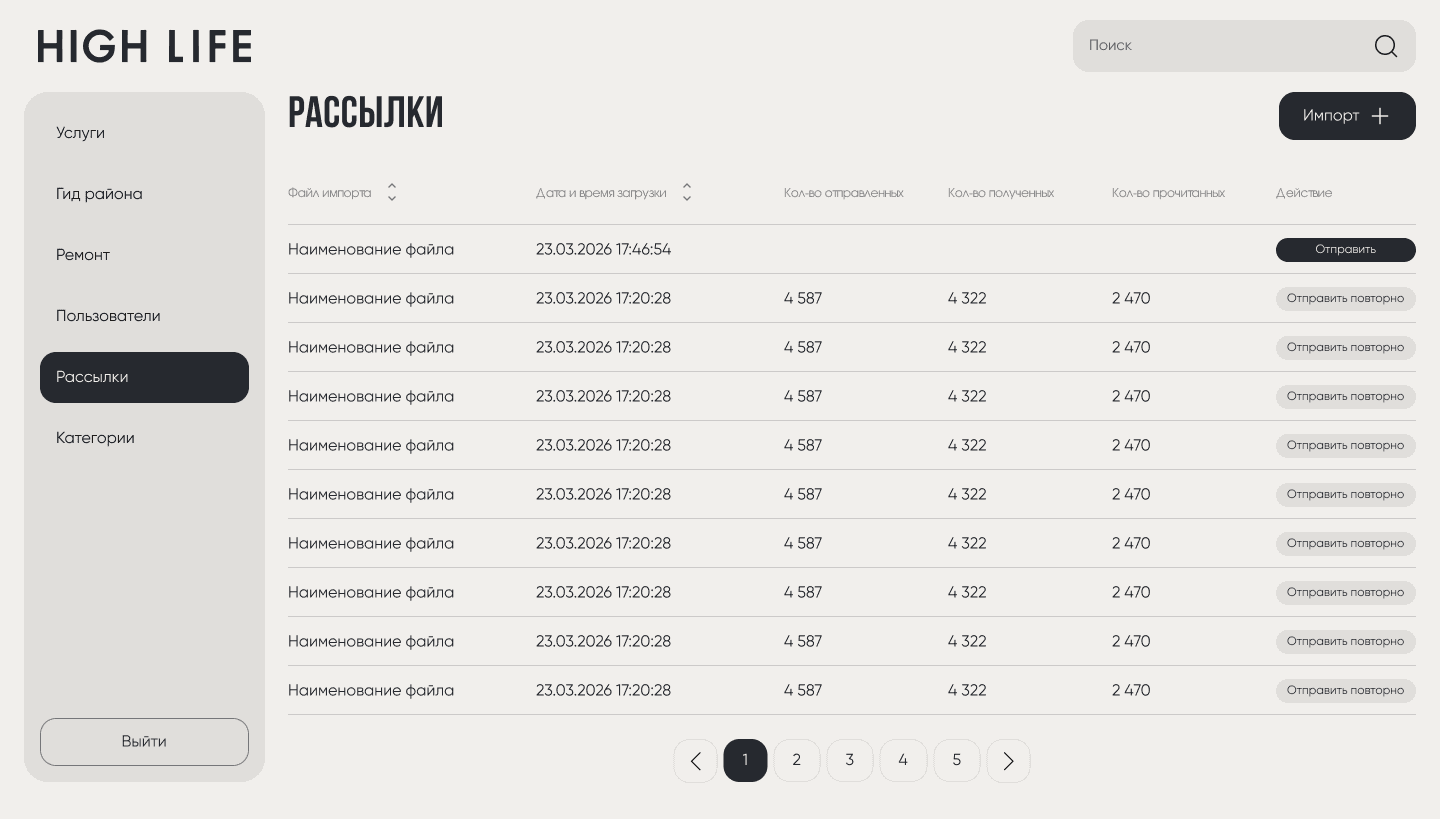
Task: Open Гид района section
Action: (x=99, y=194)
